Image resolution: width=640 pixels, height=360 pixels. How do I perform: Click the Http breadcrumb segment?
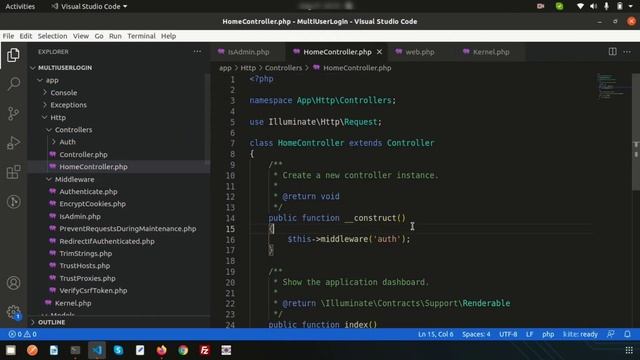click(248, 68)
